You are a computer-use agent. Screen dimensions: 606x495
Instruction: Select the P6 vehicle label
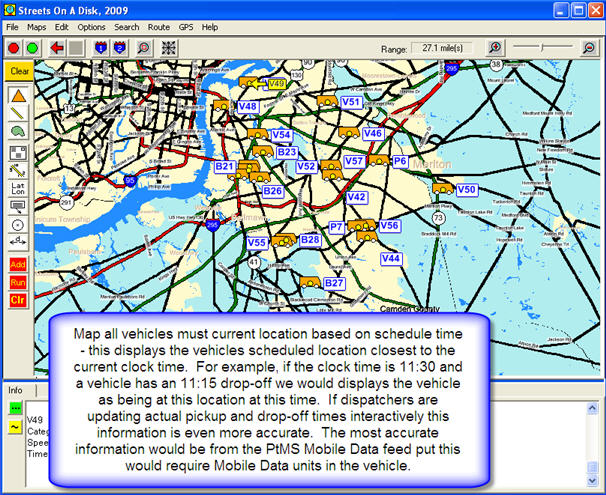[400, 161]
